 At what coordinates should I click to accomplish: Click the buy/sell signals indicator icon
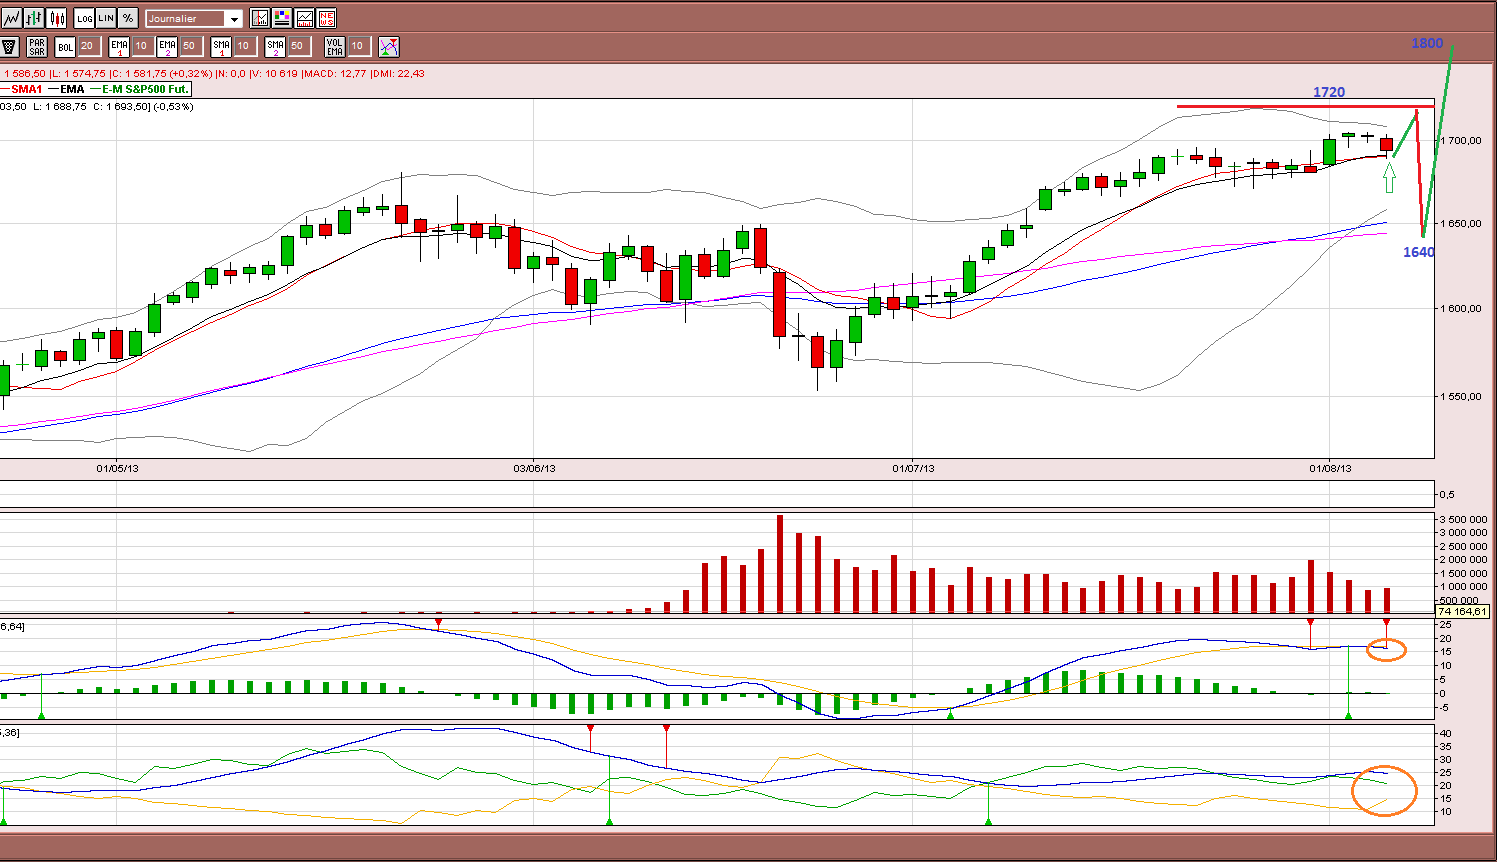389,46
